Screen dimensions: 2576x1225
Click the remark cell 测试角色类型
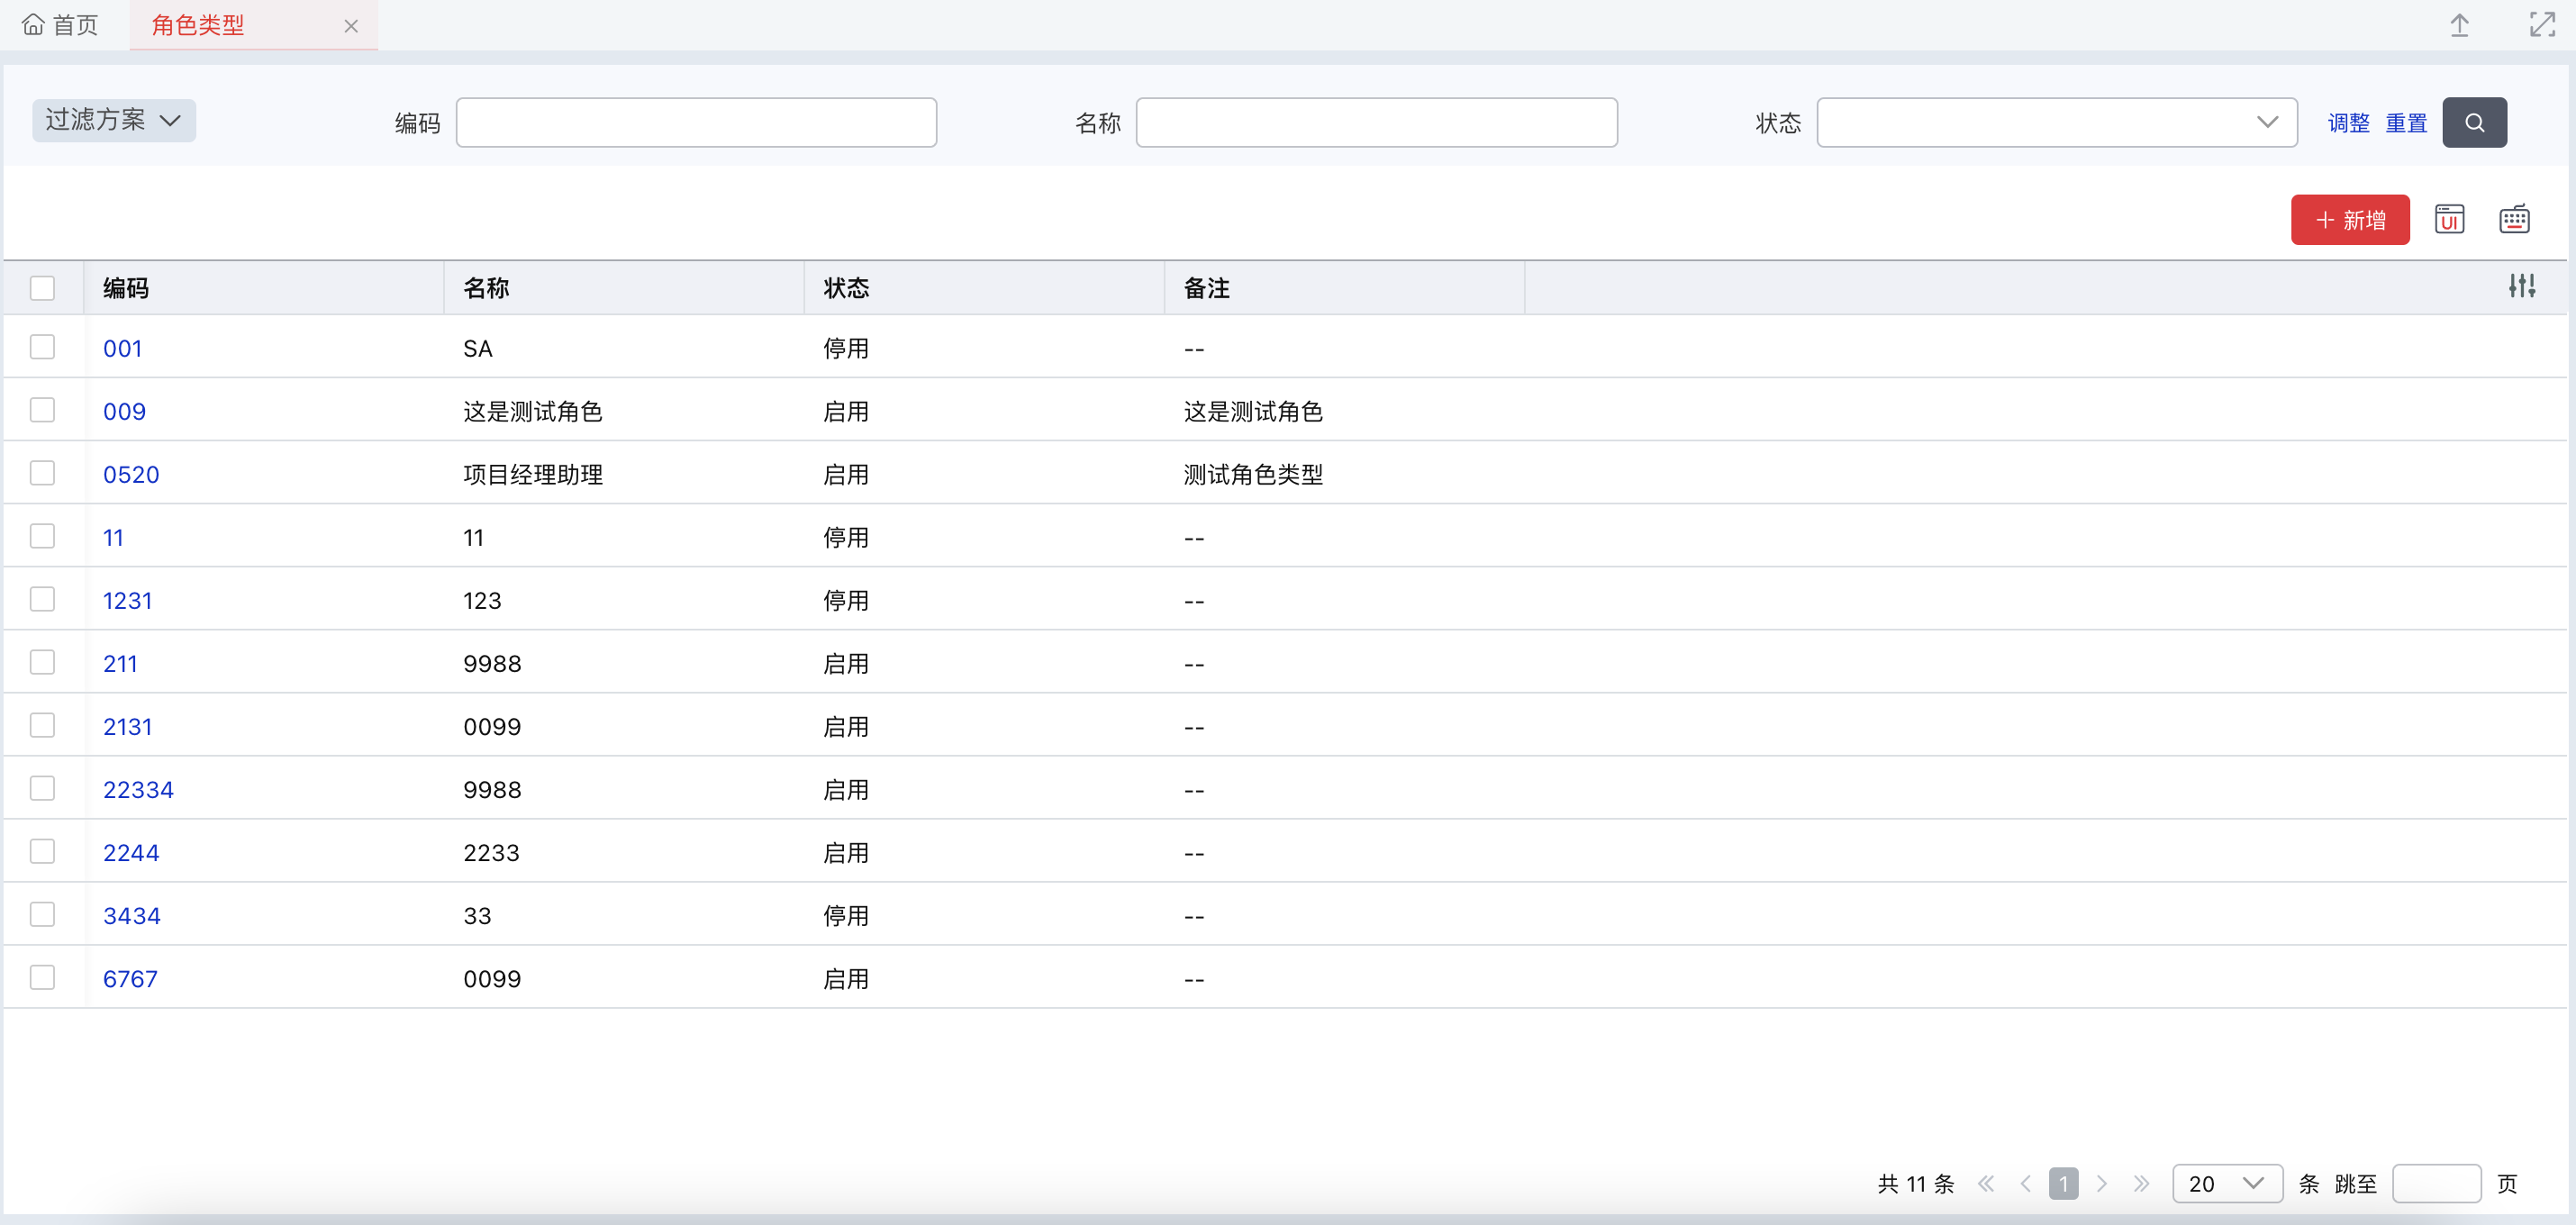click(x=1253, y=475)
